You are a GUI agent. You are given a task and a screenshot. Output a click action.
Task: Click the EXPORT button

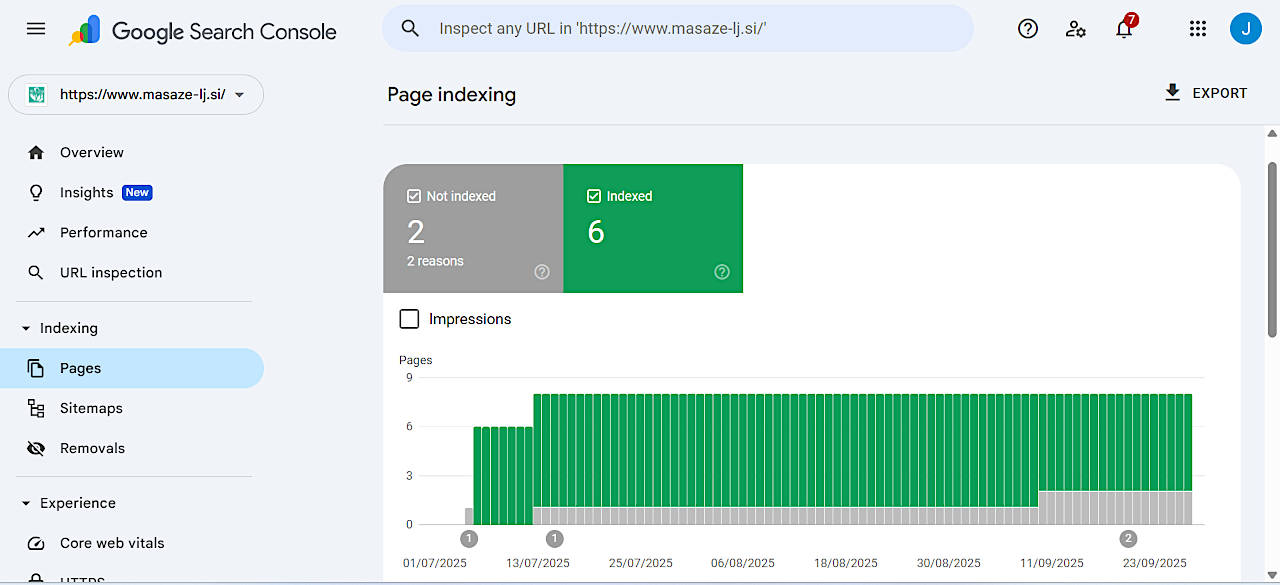tap(1205, 93)
